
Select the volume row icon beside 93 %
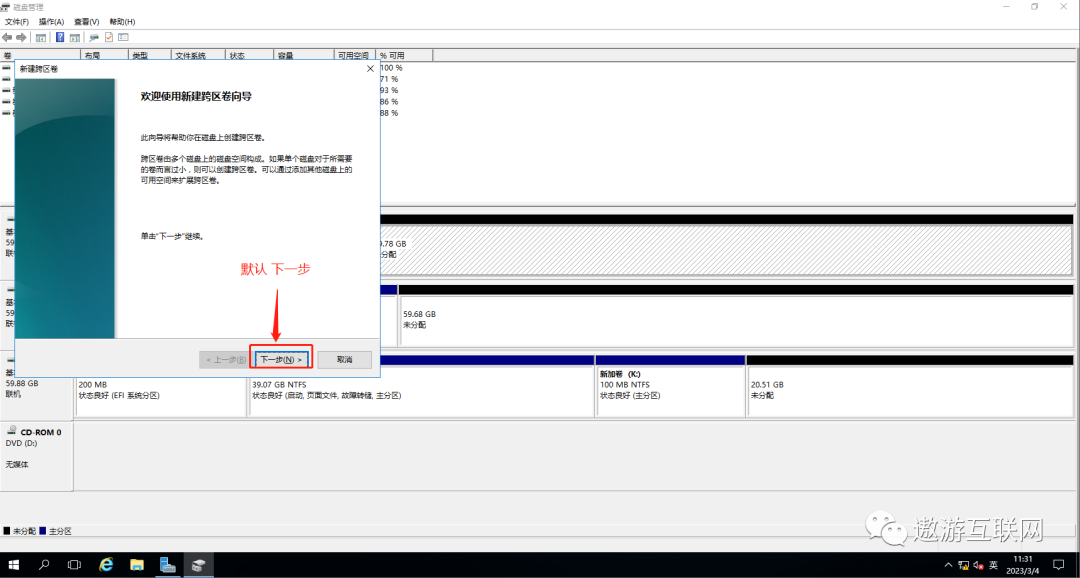[x=6, y=90]
